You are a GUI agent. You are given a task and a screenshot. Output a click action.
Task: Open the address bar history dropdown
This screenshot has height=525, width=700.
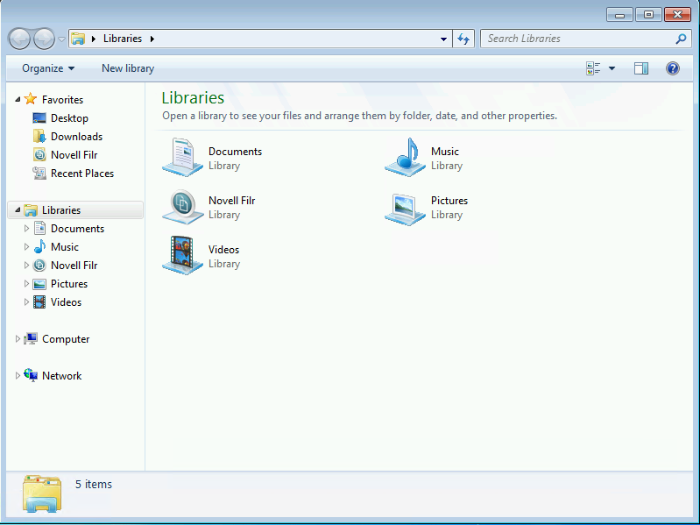(444, 39)
